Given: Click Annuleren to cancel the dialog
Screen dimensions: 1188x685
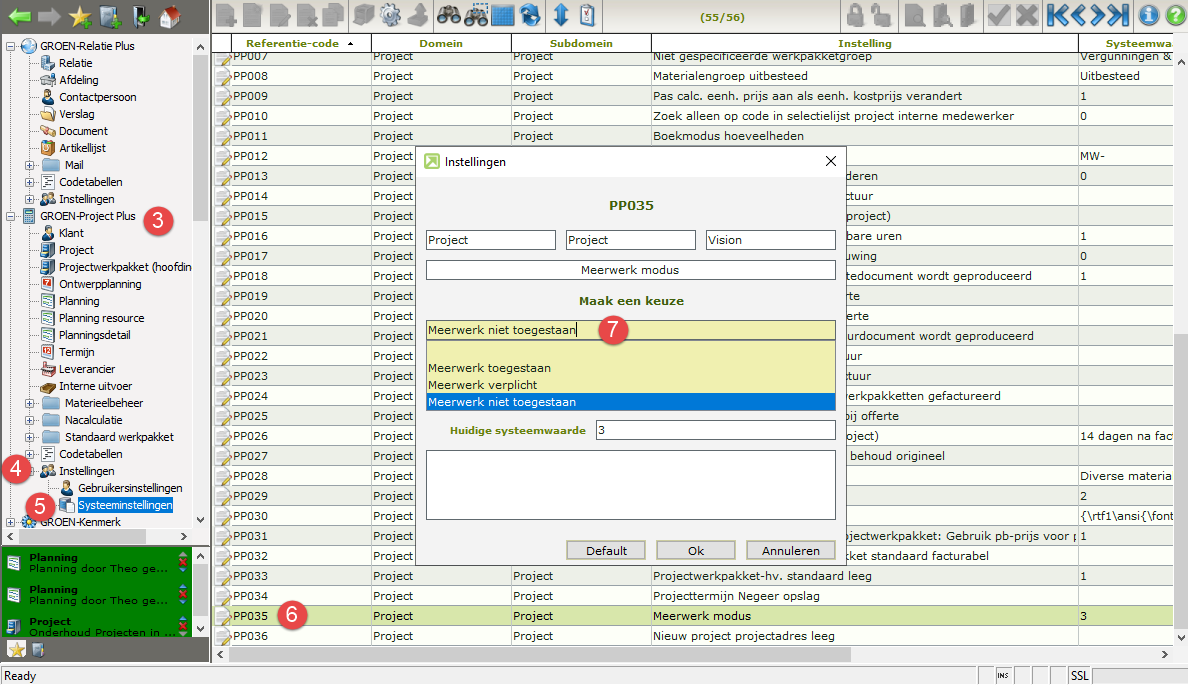Looking at the screenshot, I should (790, 550).
